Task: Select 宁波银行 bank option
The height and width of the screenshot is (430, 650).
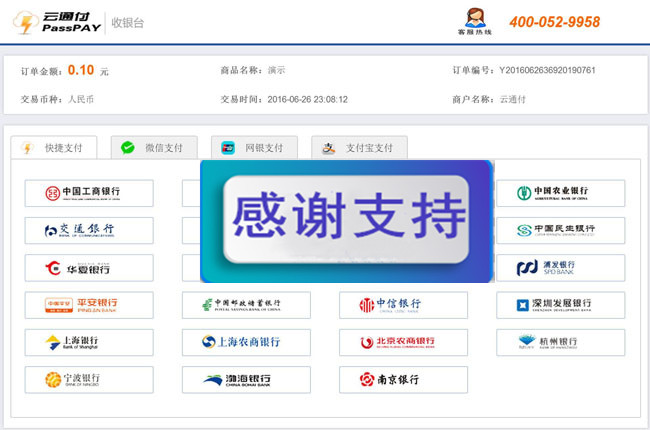Action: coord(89,380)
